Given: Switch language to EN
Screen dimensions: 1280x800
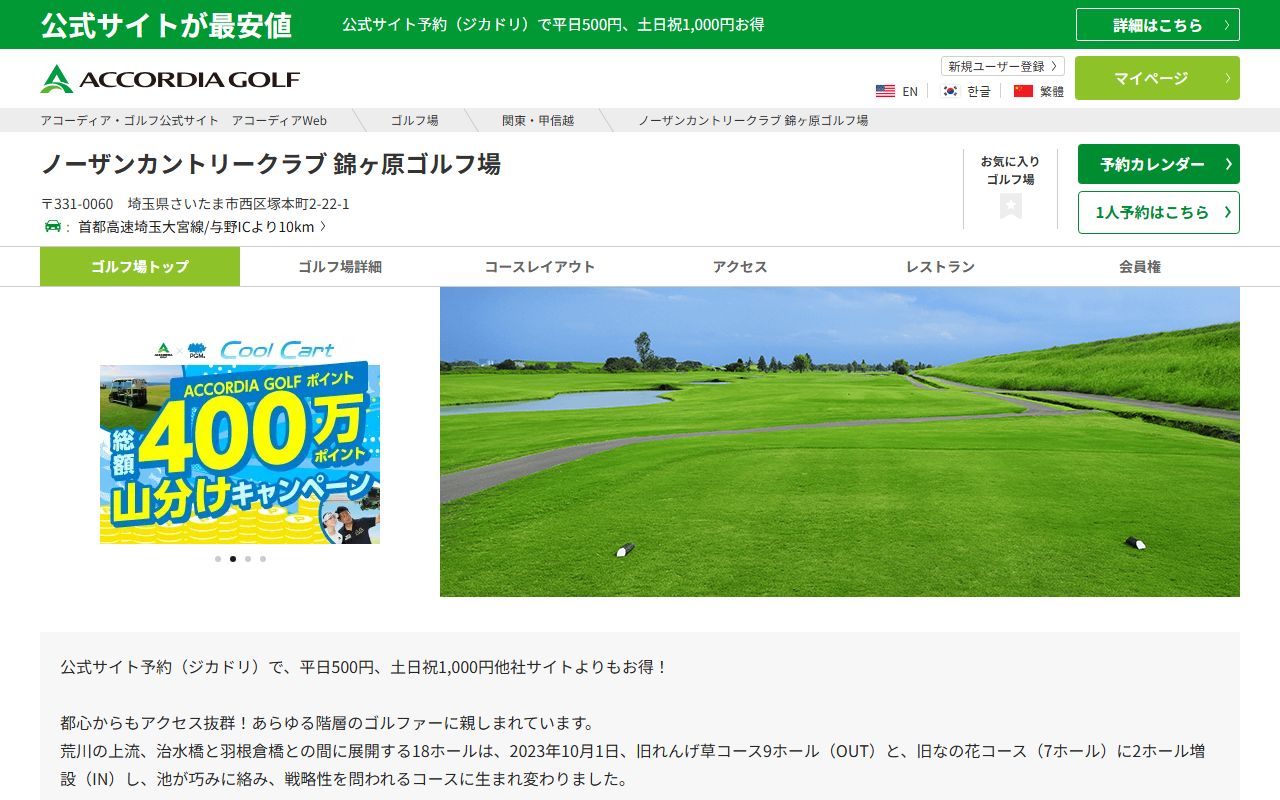Looking at the screenshot, I should [910, 91].
